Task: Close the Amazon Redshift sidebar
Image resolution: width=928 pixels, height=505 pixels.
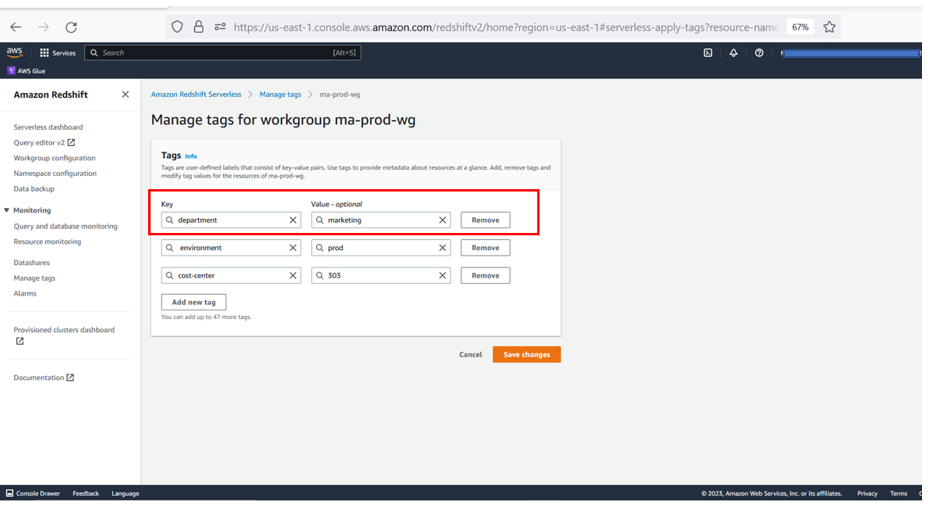Action: click(125, 94)
